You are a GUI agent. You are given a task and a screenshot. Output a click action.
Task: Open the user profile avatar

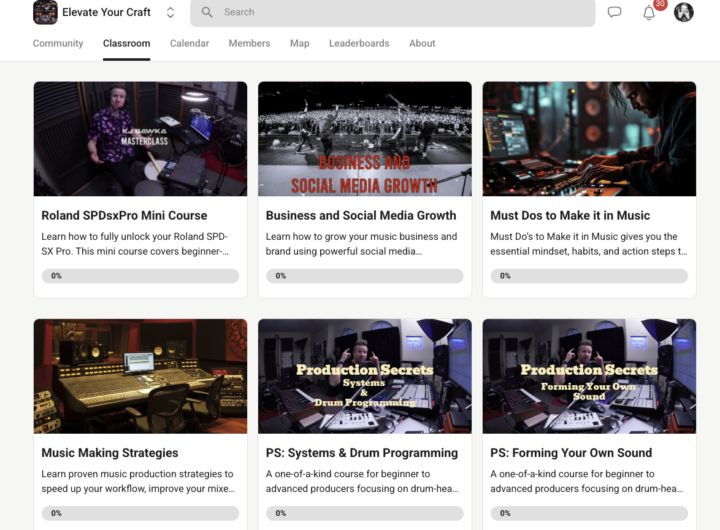click(683, 12)
